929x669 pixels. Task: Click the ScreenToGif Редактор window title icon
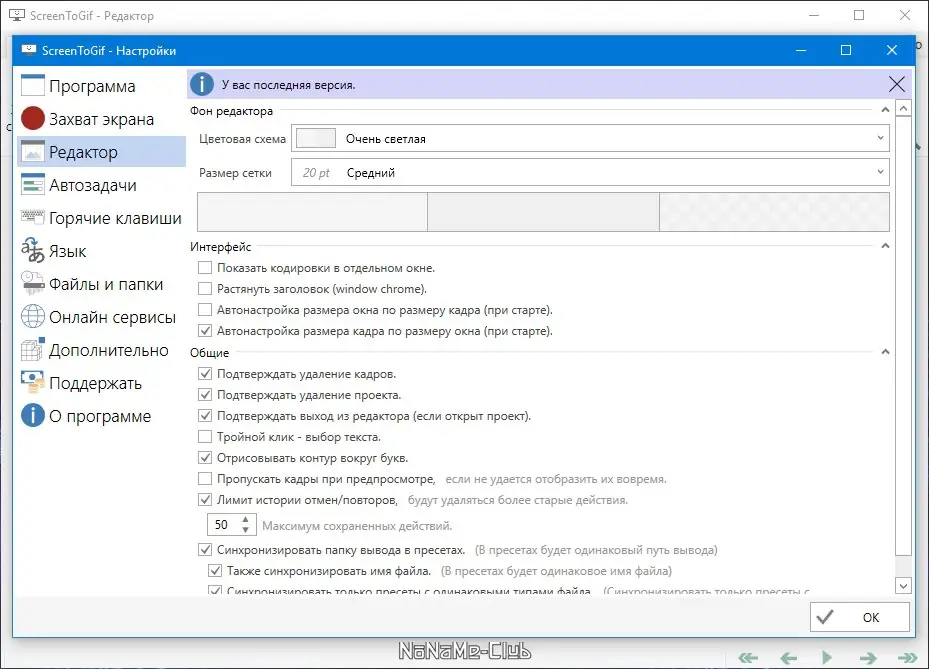(17, 15)
